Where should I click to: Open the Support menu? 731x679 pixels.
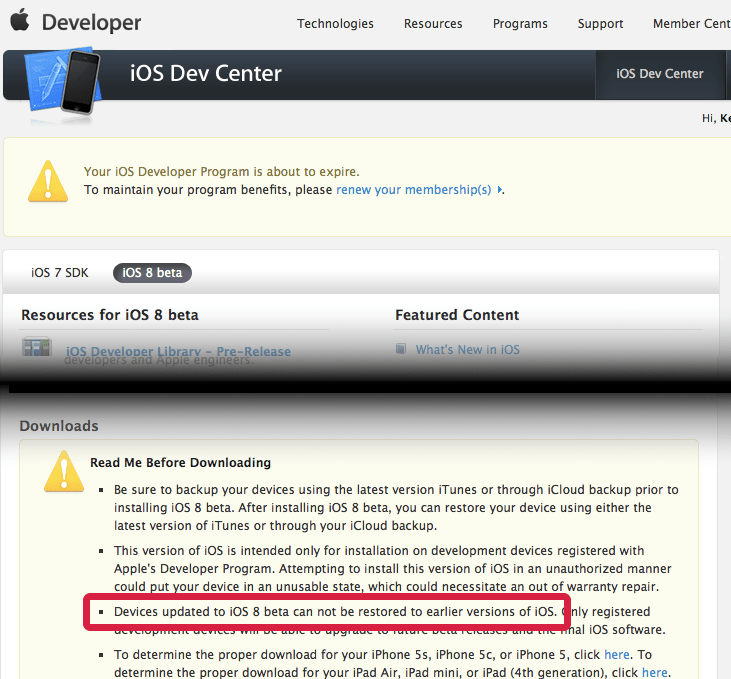pyautogui.click(x=600, y=24)
